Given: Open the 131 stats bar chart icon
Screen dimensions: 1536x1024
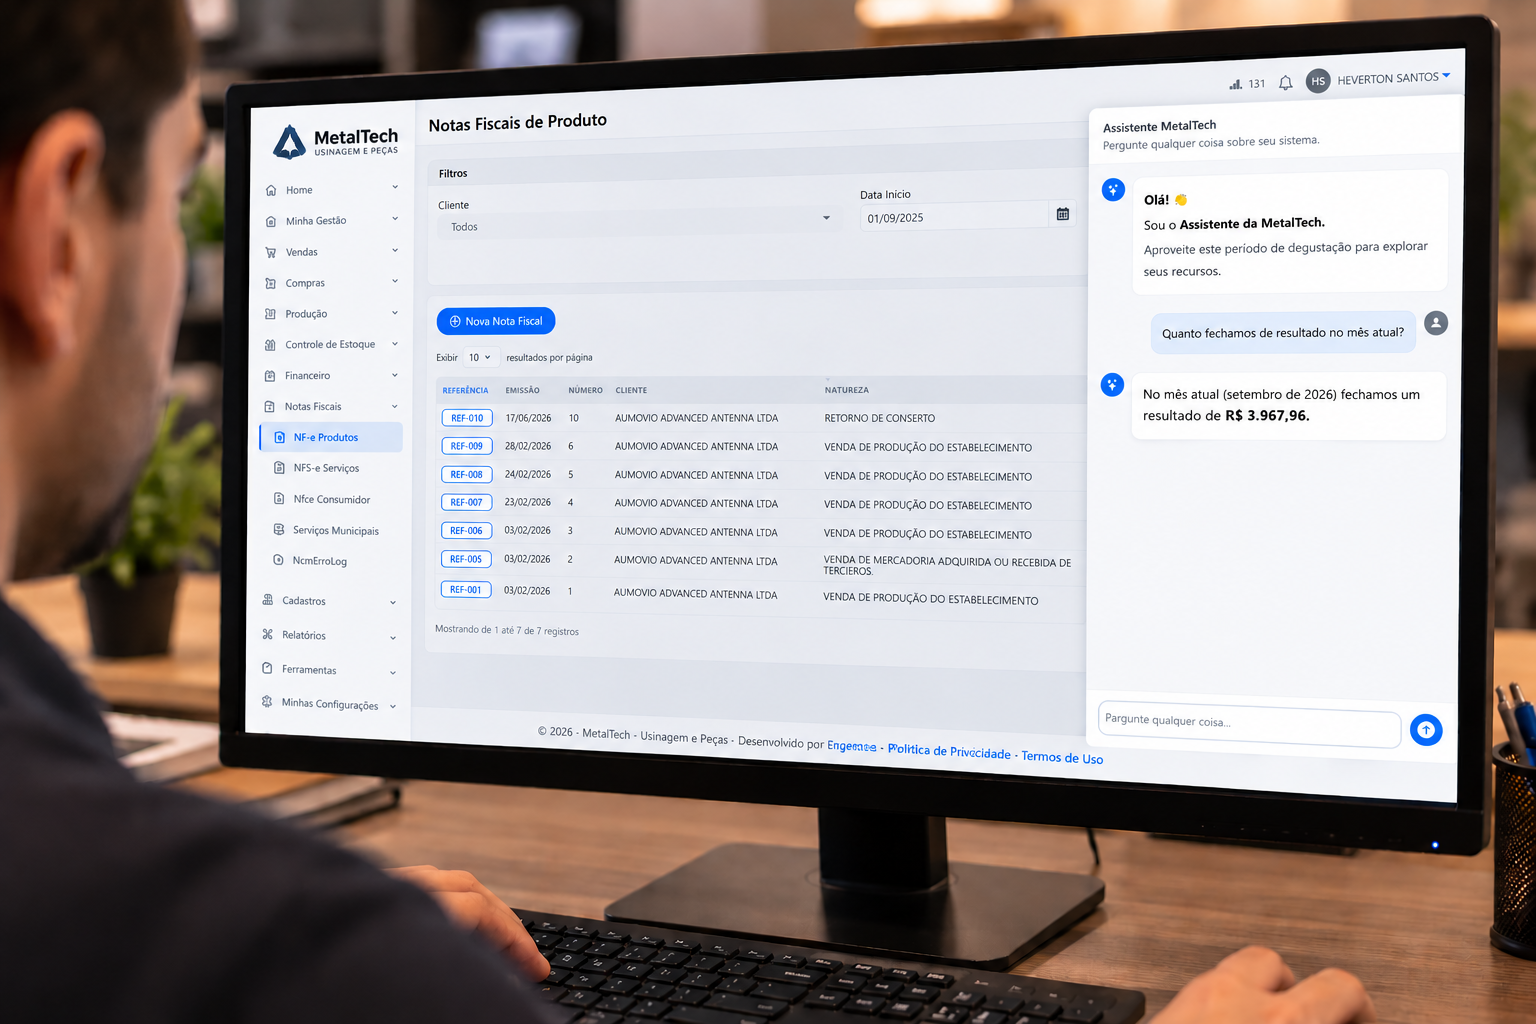Looking at the screenshot, I should (1236, 84).
